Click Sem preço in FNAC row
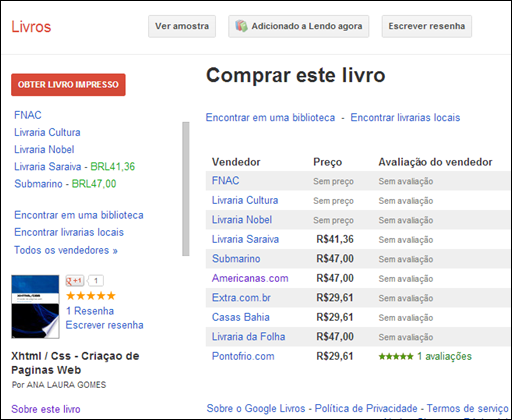The width and height of the screenshot is (512, 420). [333, 182]
